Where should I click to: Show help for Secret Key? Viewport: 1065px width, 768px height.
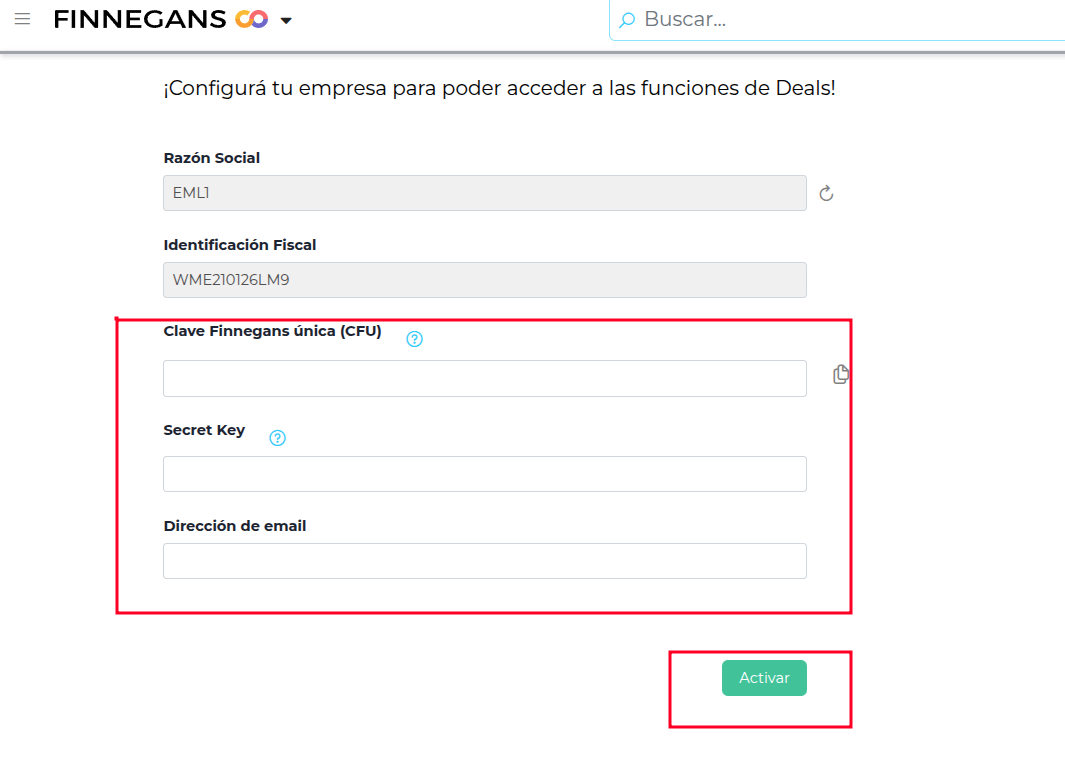click(x=278, y=437)
